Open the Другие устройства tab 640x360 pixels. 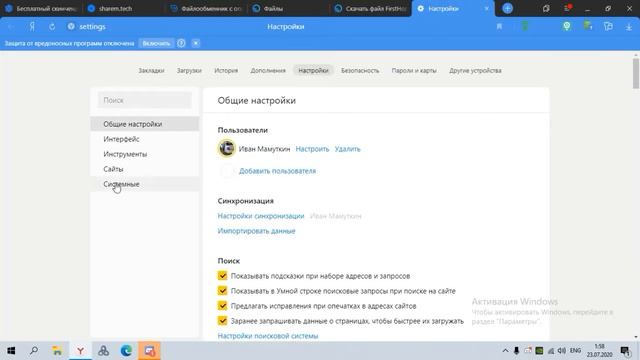click(x=475, y=71)
